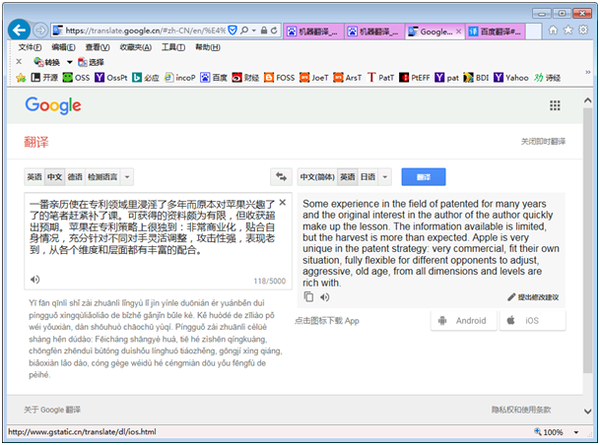Download the Android app
This screenshot has height=445, width=600.
[464, 321]
